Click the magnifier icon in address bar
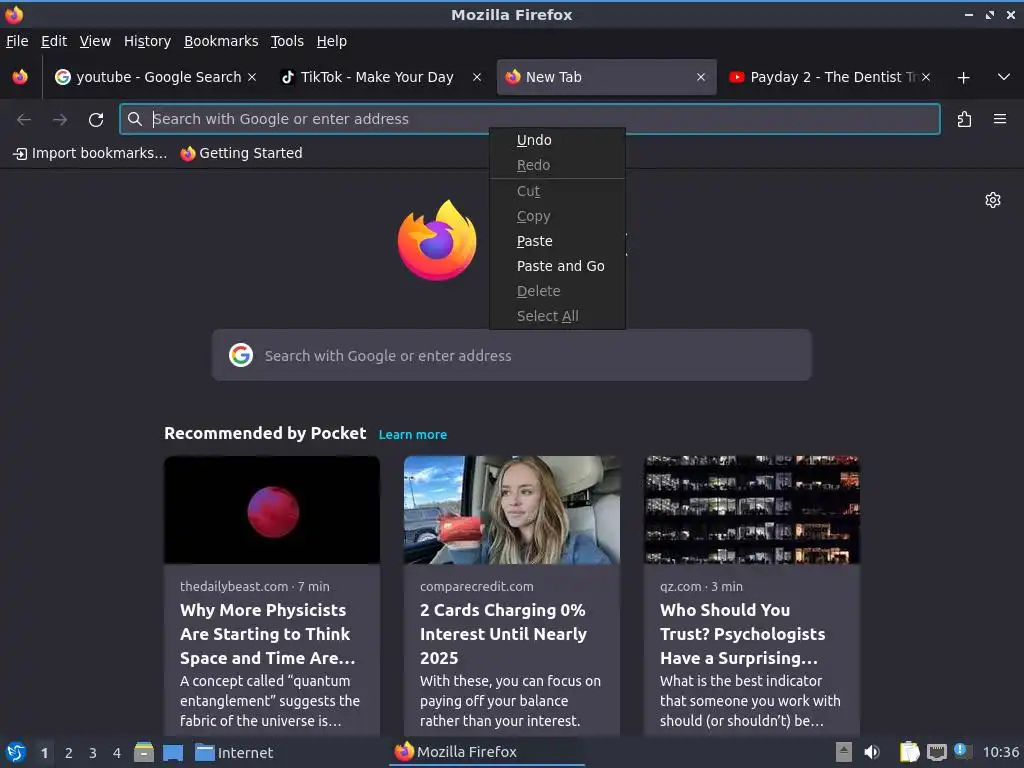Viewport: 1024px width, 768px height. (135, 119)
